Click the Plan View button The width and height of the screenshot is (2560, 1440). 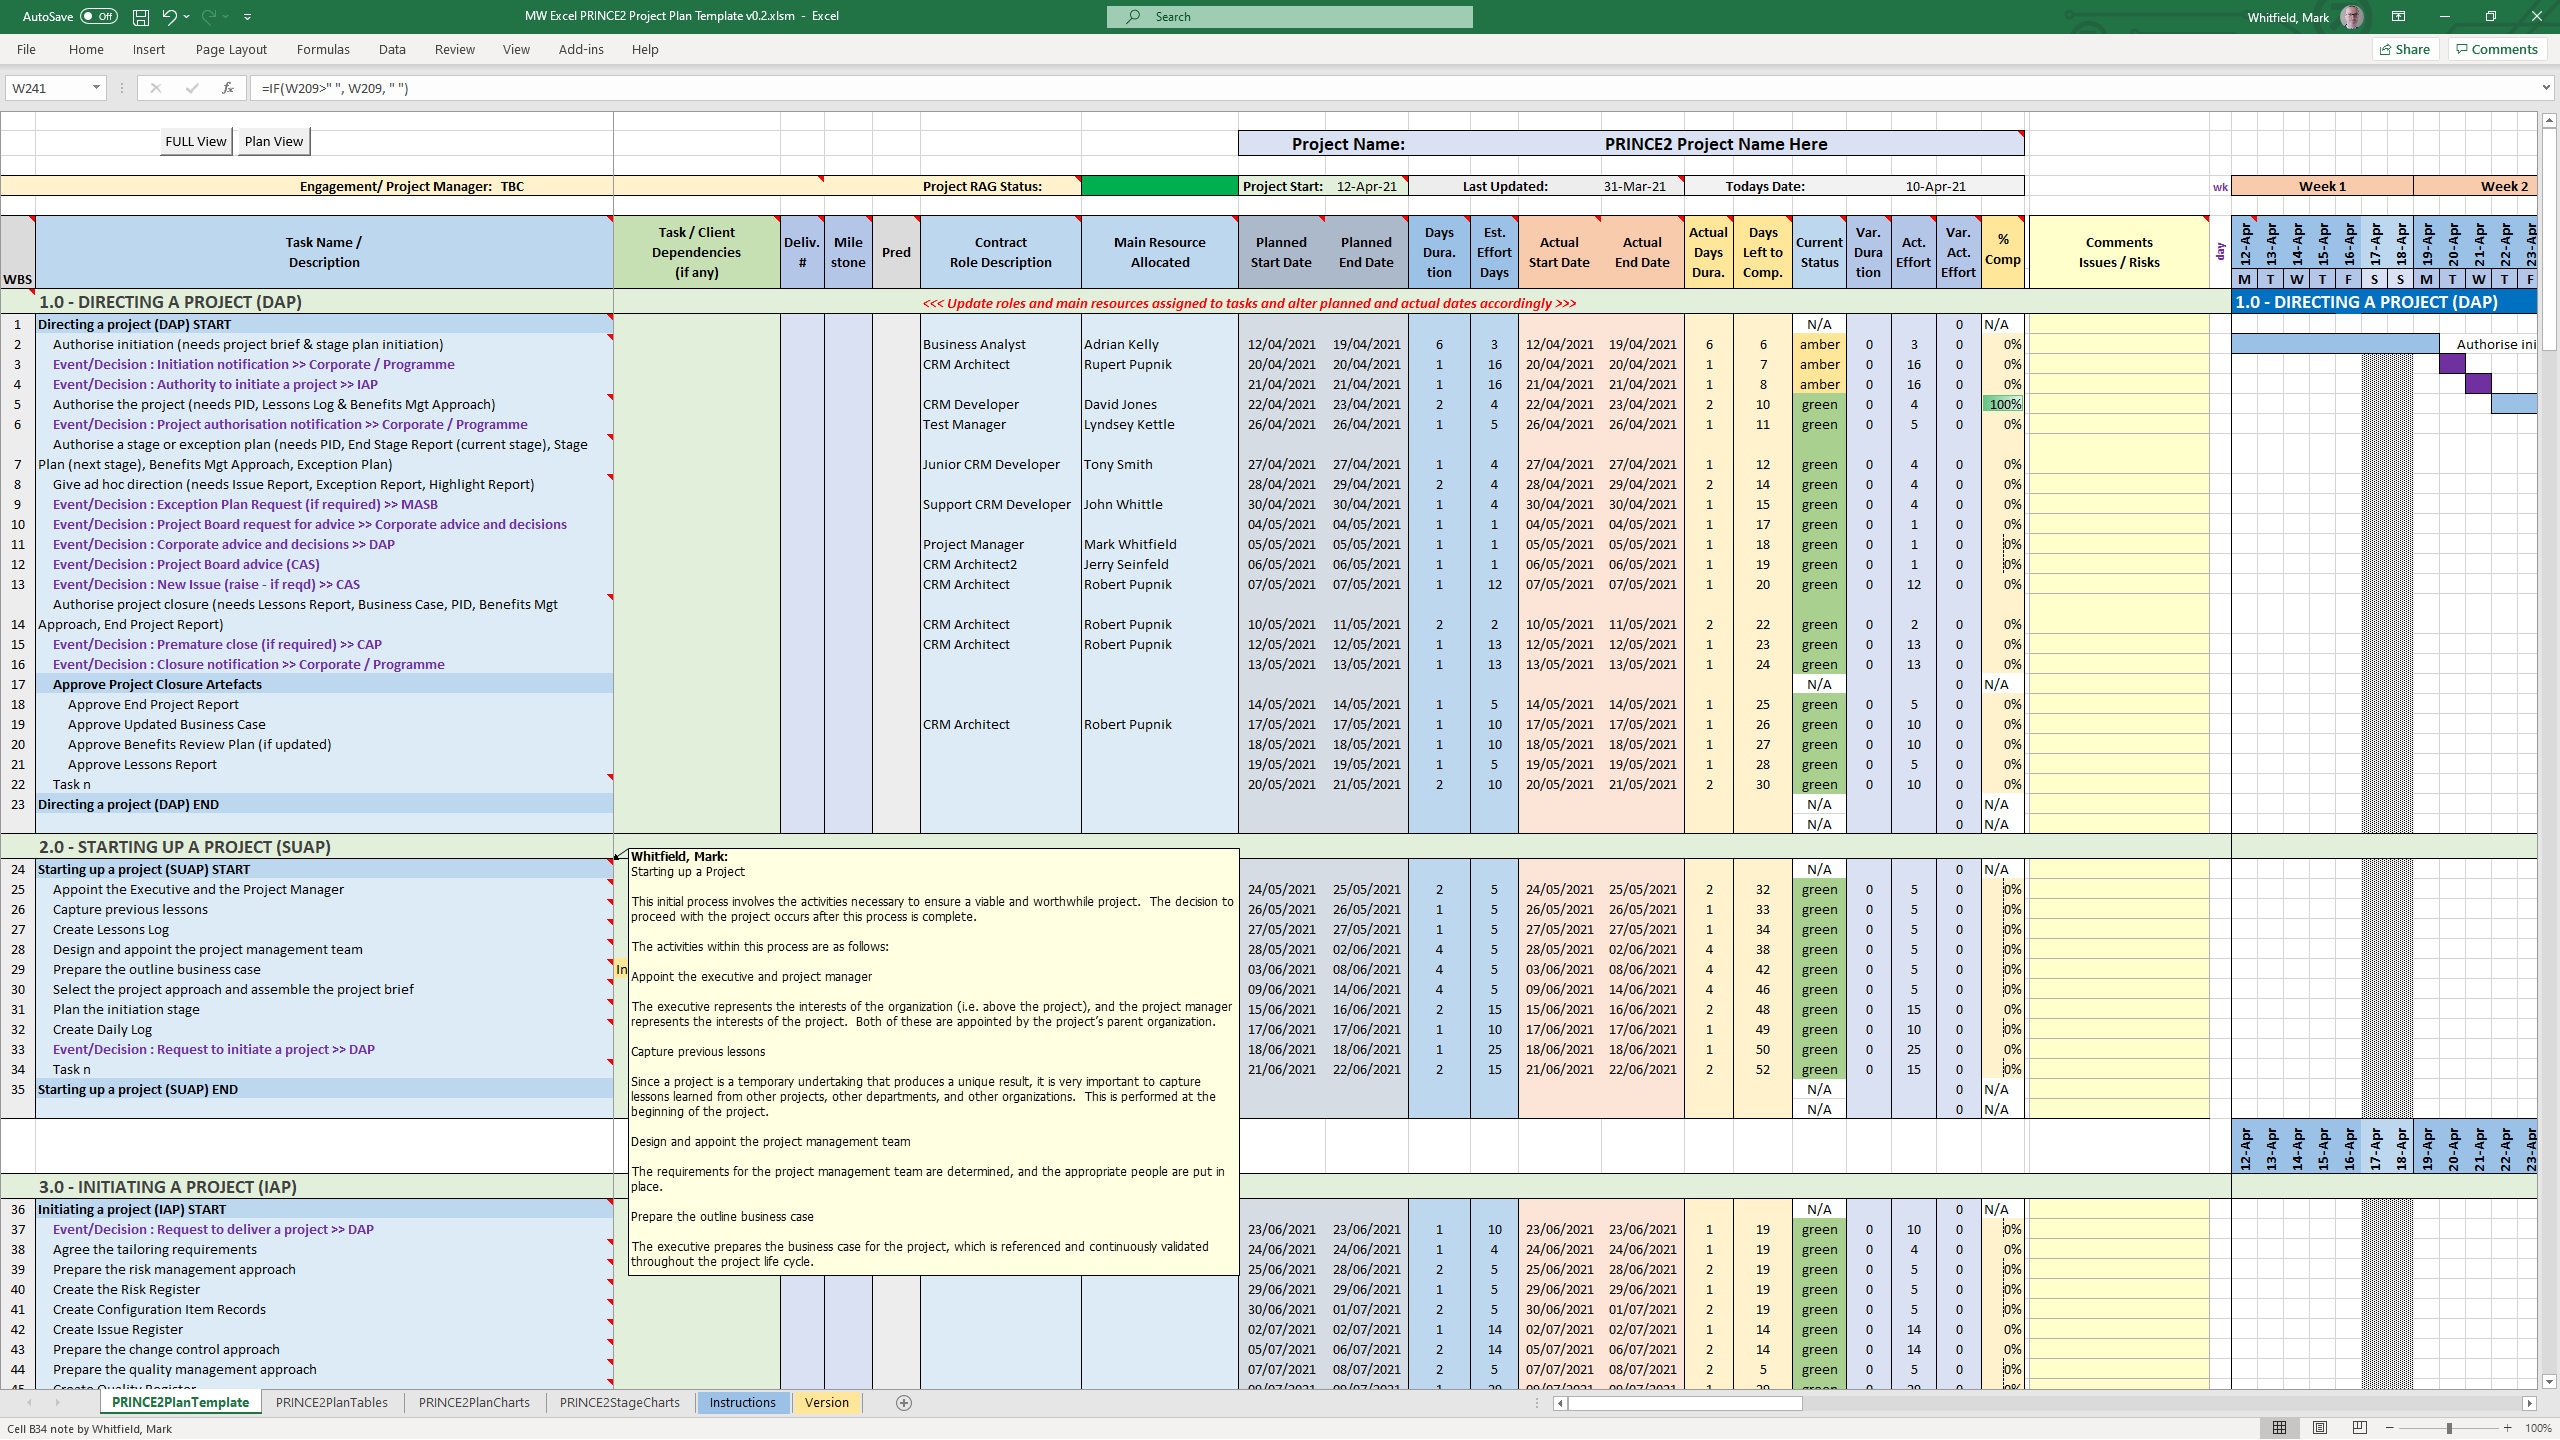click(273, 141)
